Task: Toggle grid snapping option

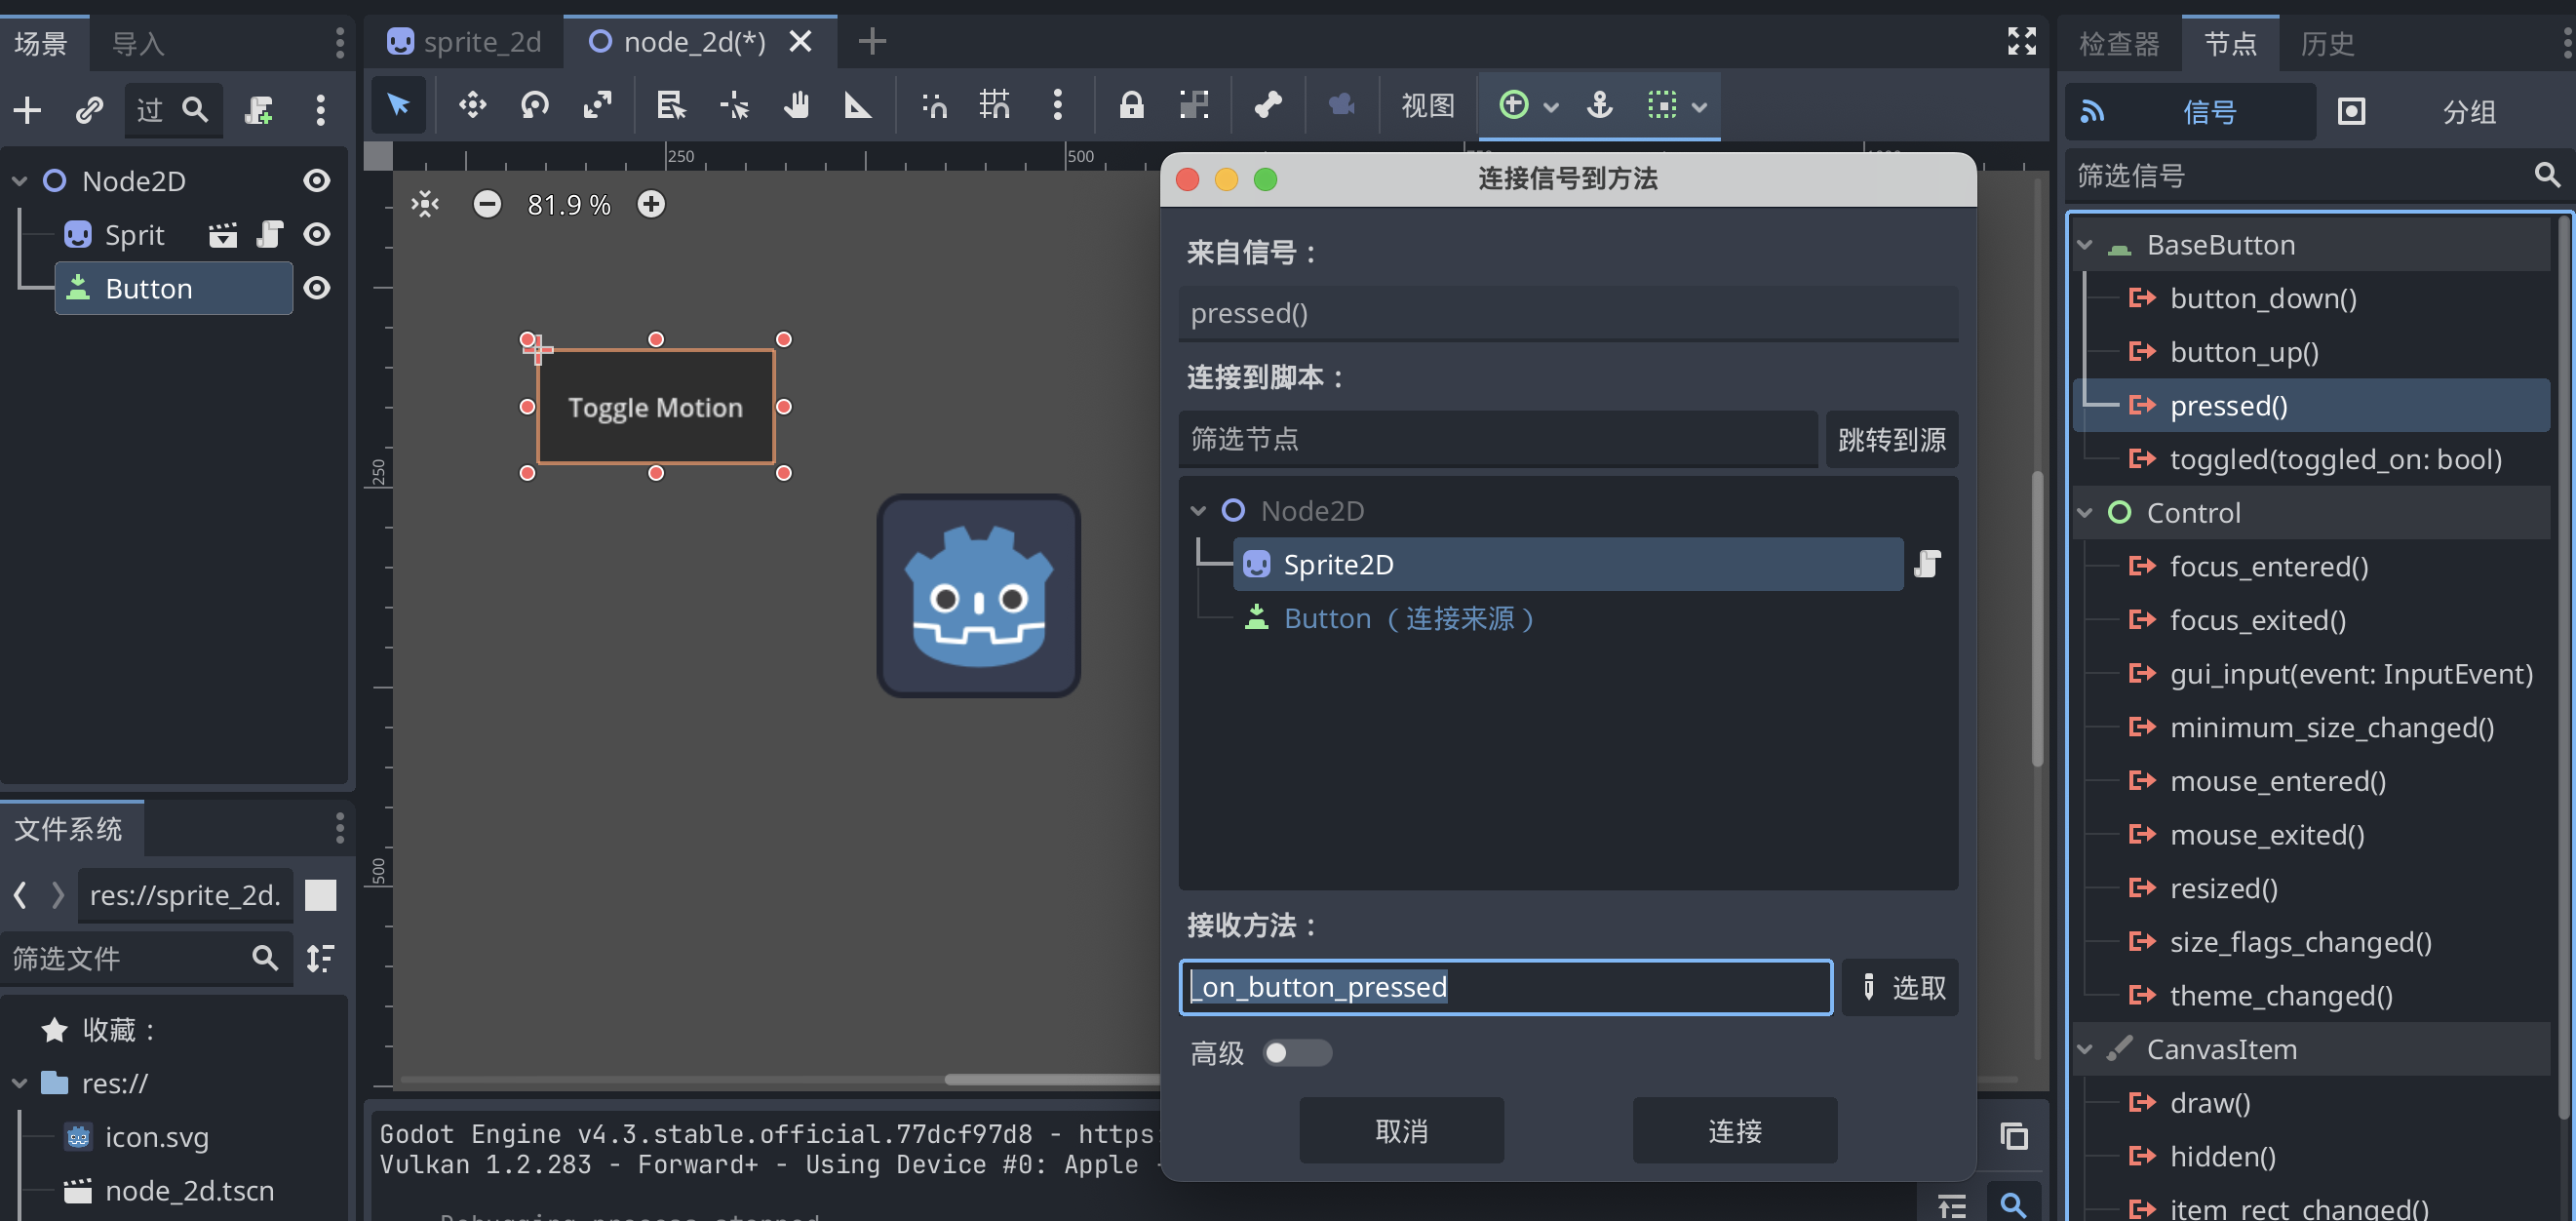Action: 994,105
